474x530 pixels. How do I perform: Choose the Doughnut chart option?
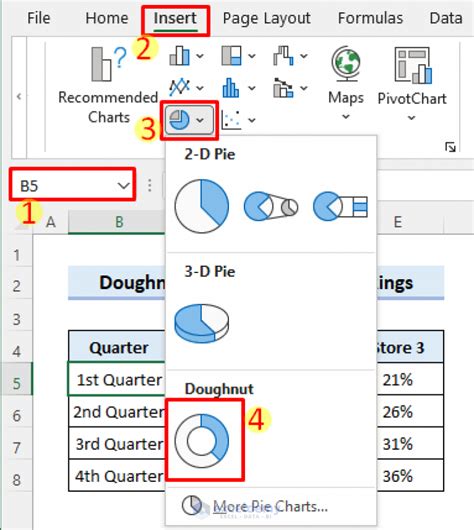[202, 440]
